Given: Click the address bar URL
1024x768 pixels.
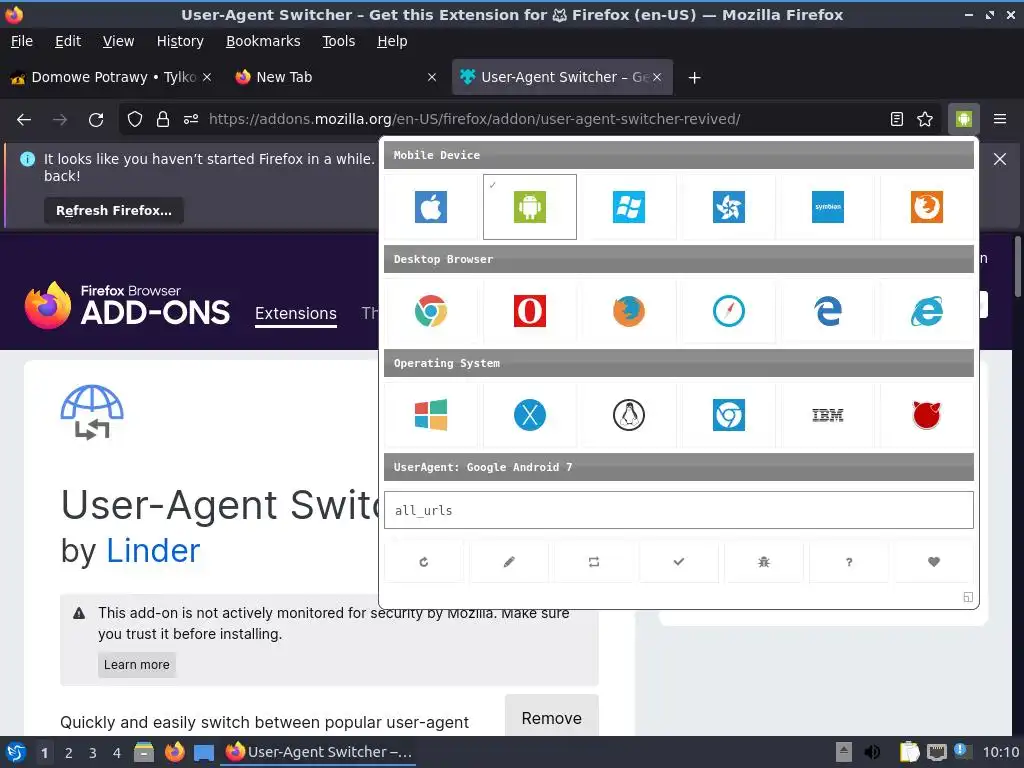Looking at the screenshot, I should pyautogui.click(x=474, y=119).
